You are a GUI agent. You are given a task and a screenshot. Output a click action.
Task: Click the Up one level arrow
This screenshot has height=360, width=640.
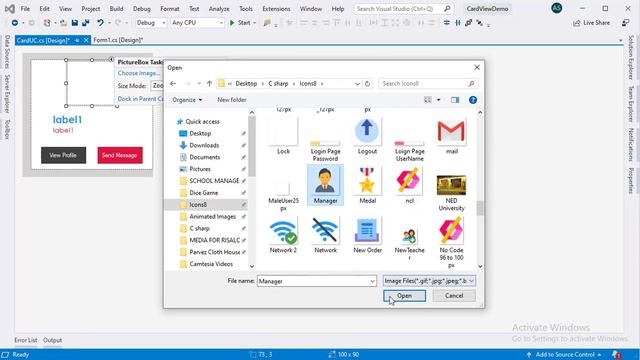click(x=209, y=84)
